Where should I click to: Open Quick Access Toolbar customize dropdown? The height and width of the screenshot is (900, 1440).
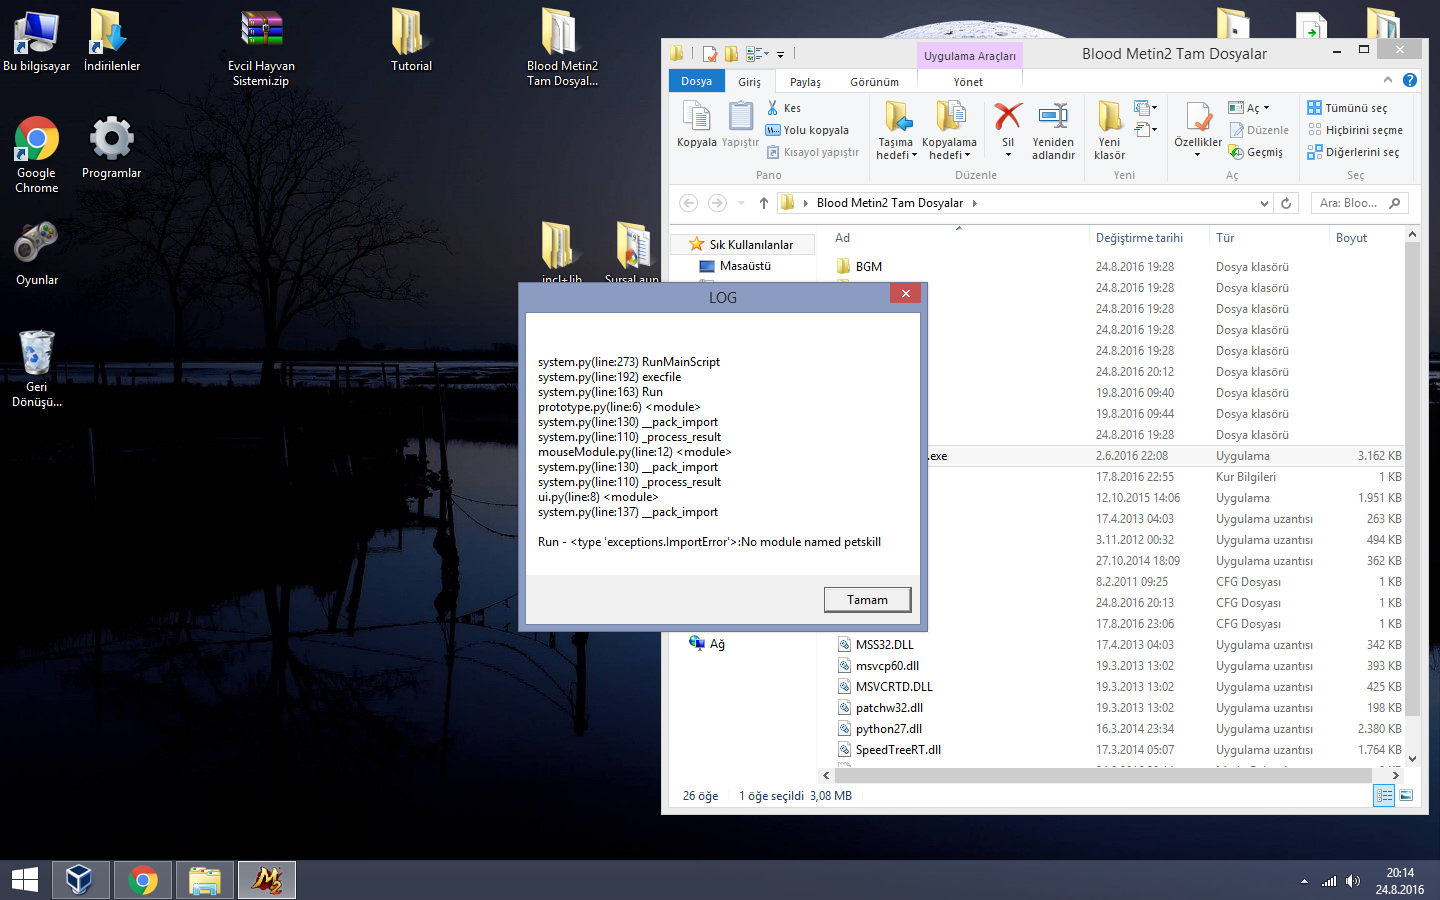click(x=781, y=54)
